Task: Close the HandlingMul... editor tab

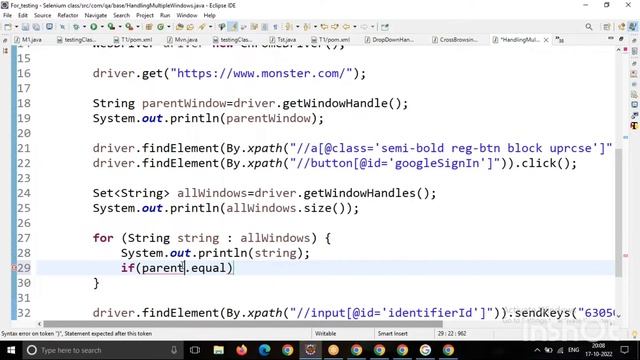Action: pyautogui.click(x=546, y=40)
